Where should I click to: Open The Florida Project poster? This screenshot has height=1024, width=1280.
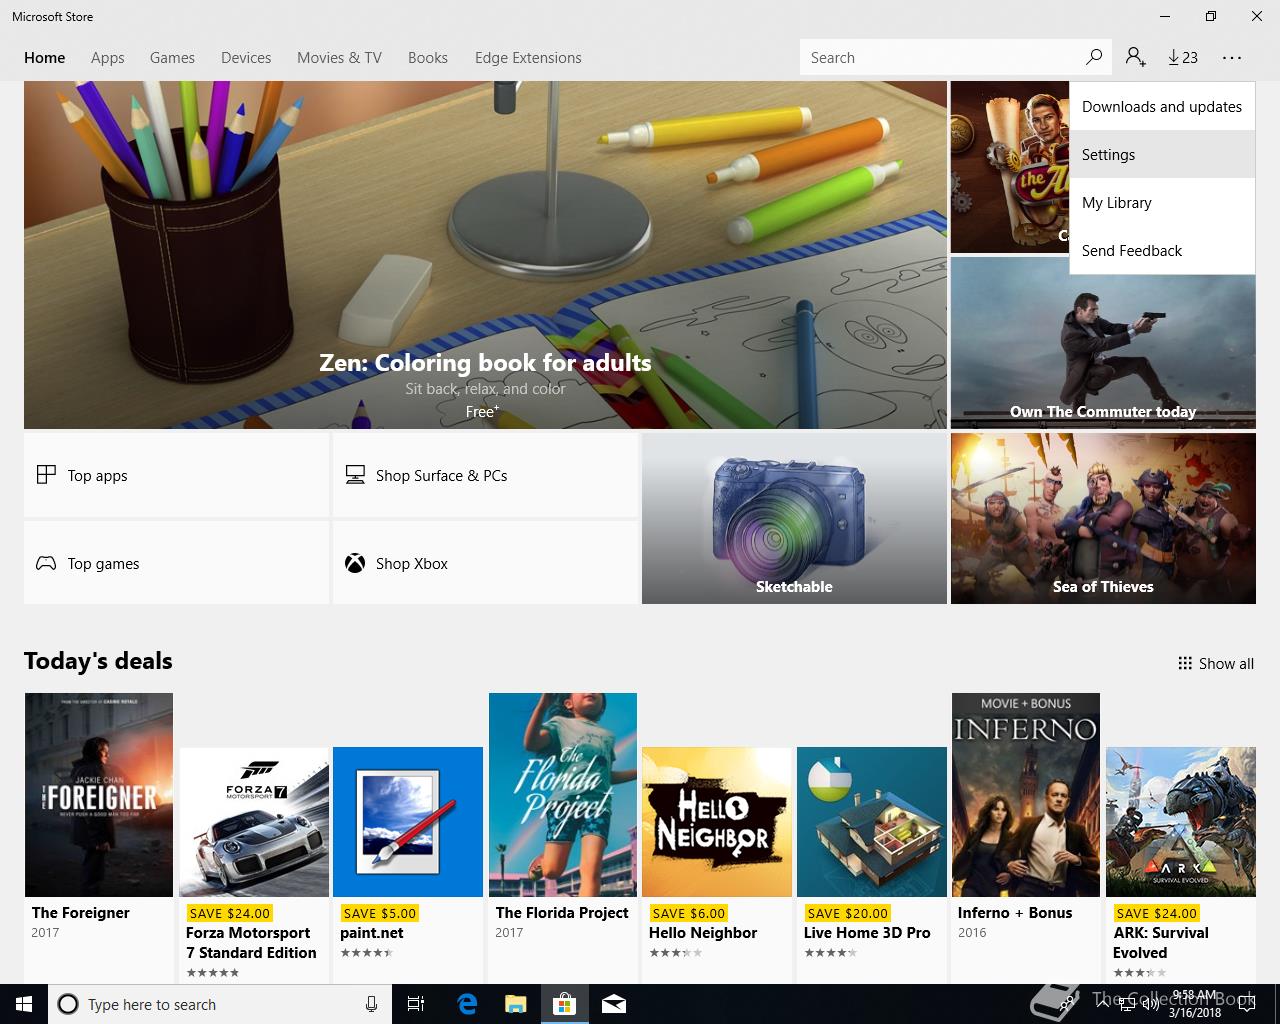(x=563, y=795)
